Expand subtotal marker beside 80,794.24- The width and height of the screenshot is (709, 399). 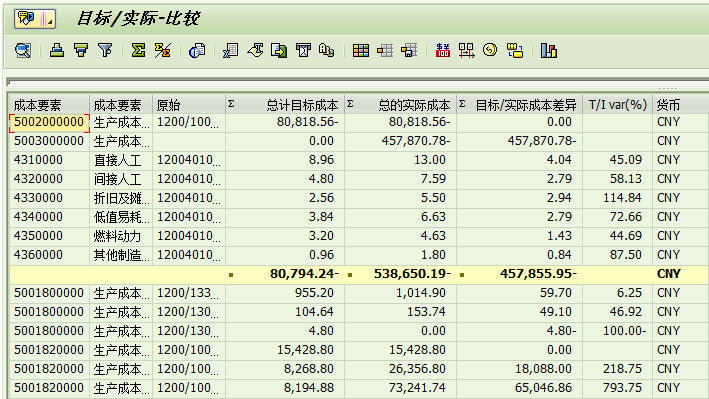231,275
